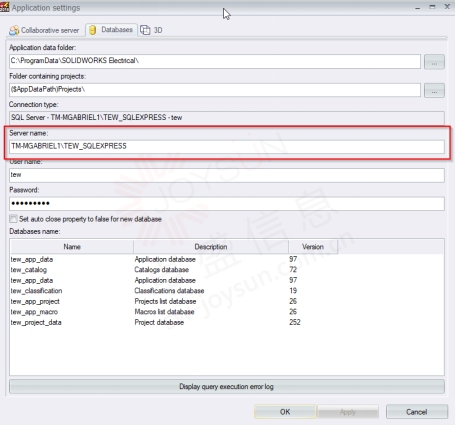Close the Application settings window
456x426 pixels.
[447, 7]
